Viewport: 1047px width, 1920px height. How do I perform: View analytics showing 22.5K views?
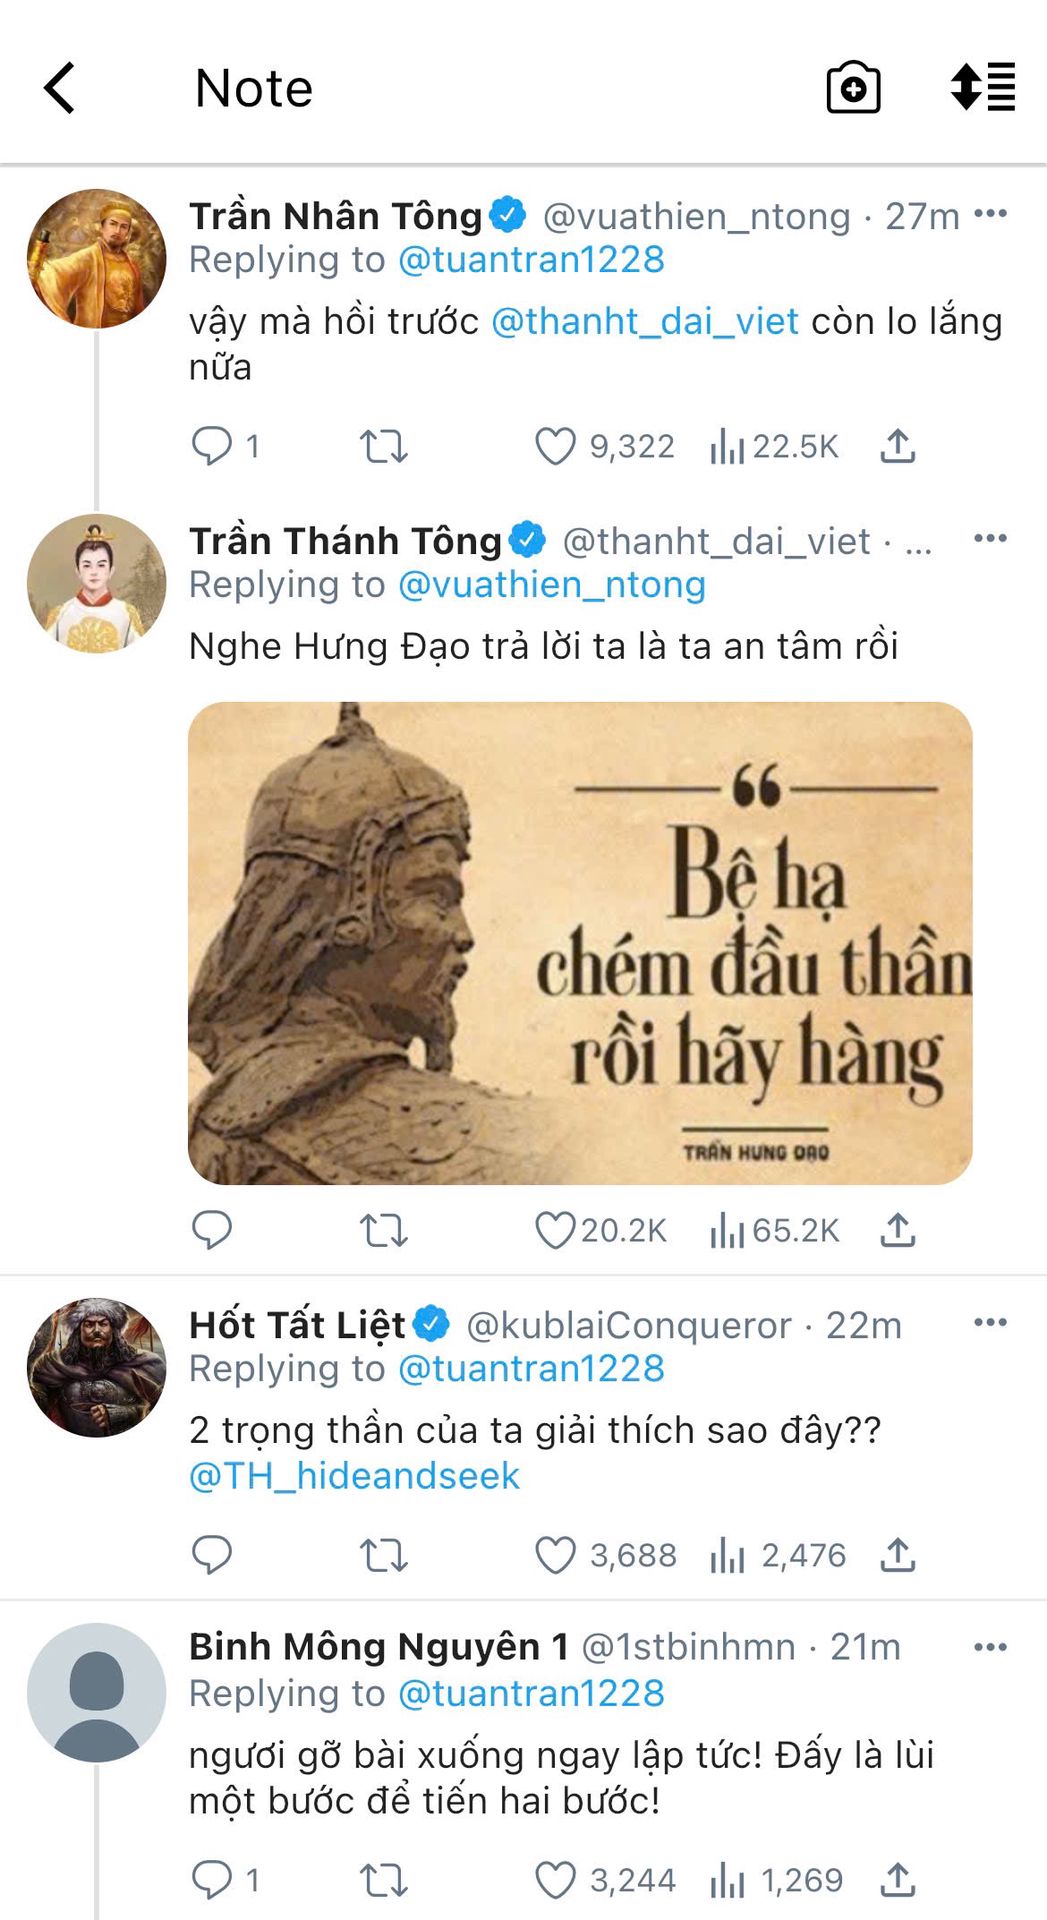(x=775, y=446)
